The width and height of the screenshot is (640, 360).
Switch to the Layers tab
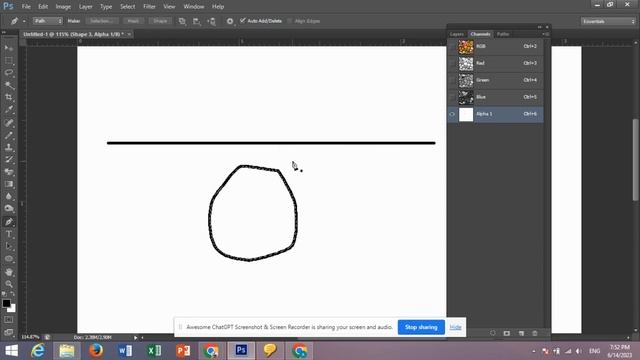[457, 34]
